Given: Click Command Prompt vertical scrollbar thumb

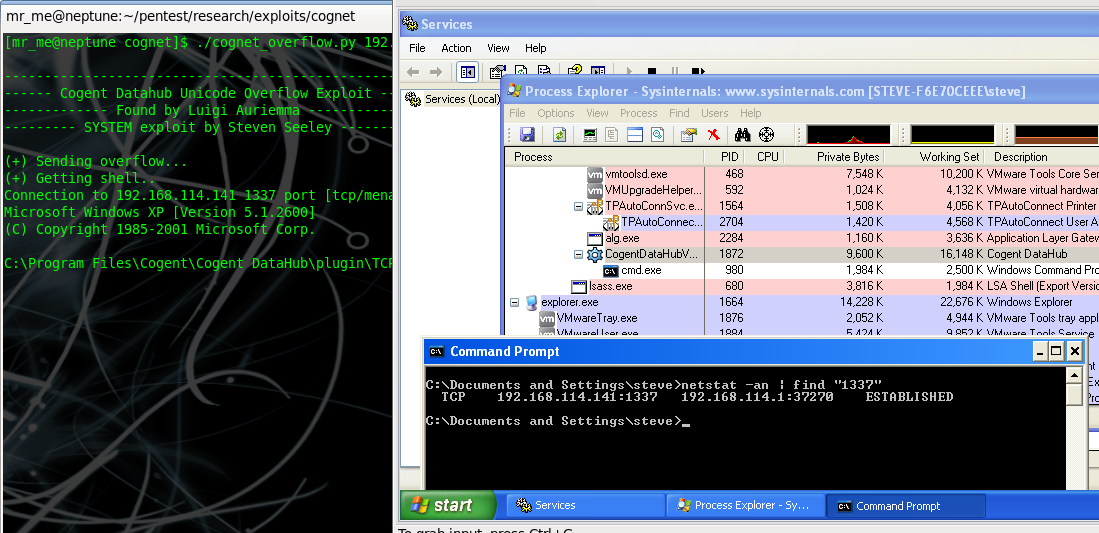Looking at the screenshot, I should pyautogui.click(x=1074, y=394).
